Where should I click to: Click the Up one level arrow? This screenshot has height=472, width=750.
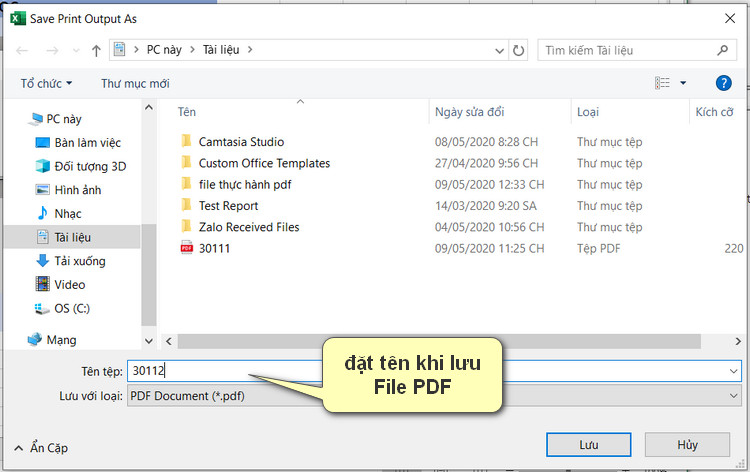point(96,50)
